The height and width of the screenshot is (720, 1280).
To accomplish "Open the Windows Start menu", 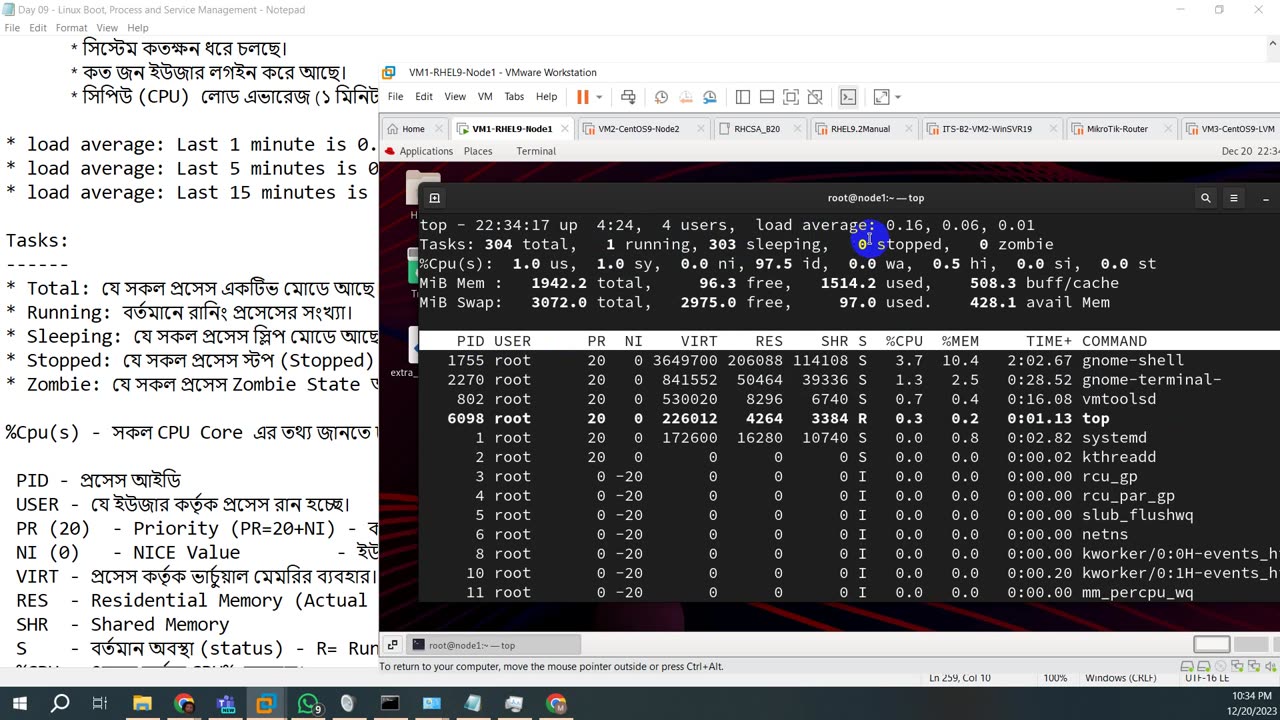I will [19, 704].
